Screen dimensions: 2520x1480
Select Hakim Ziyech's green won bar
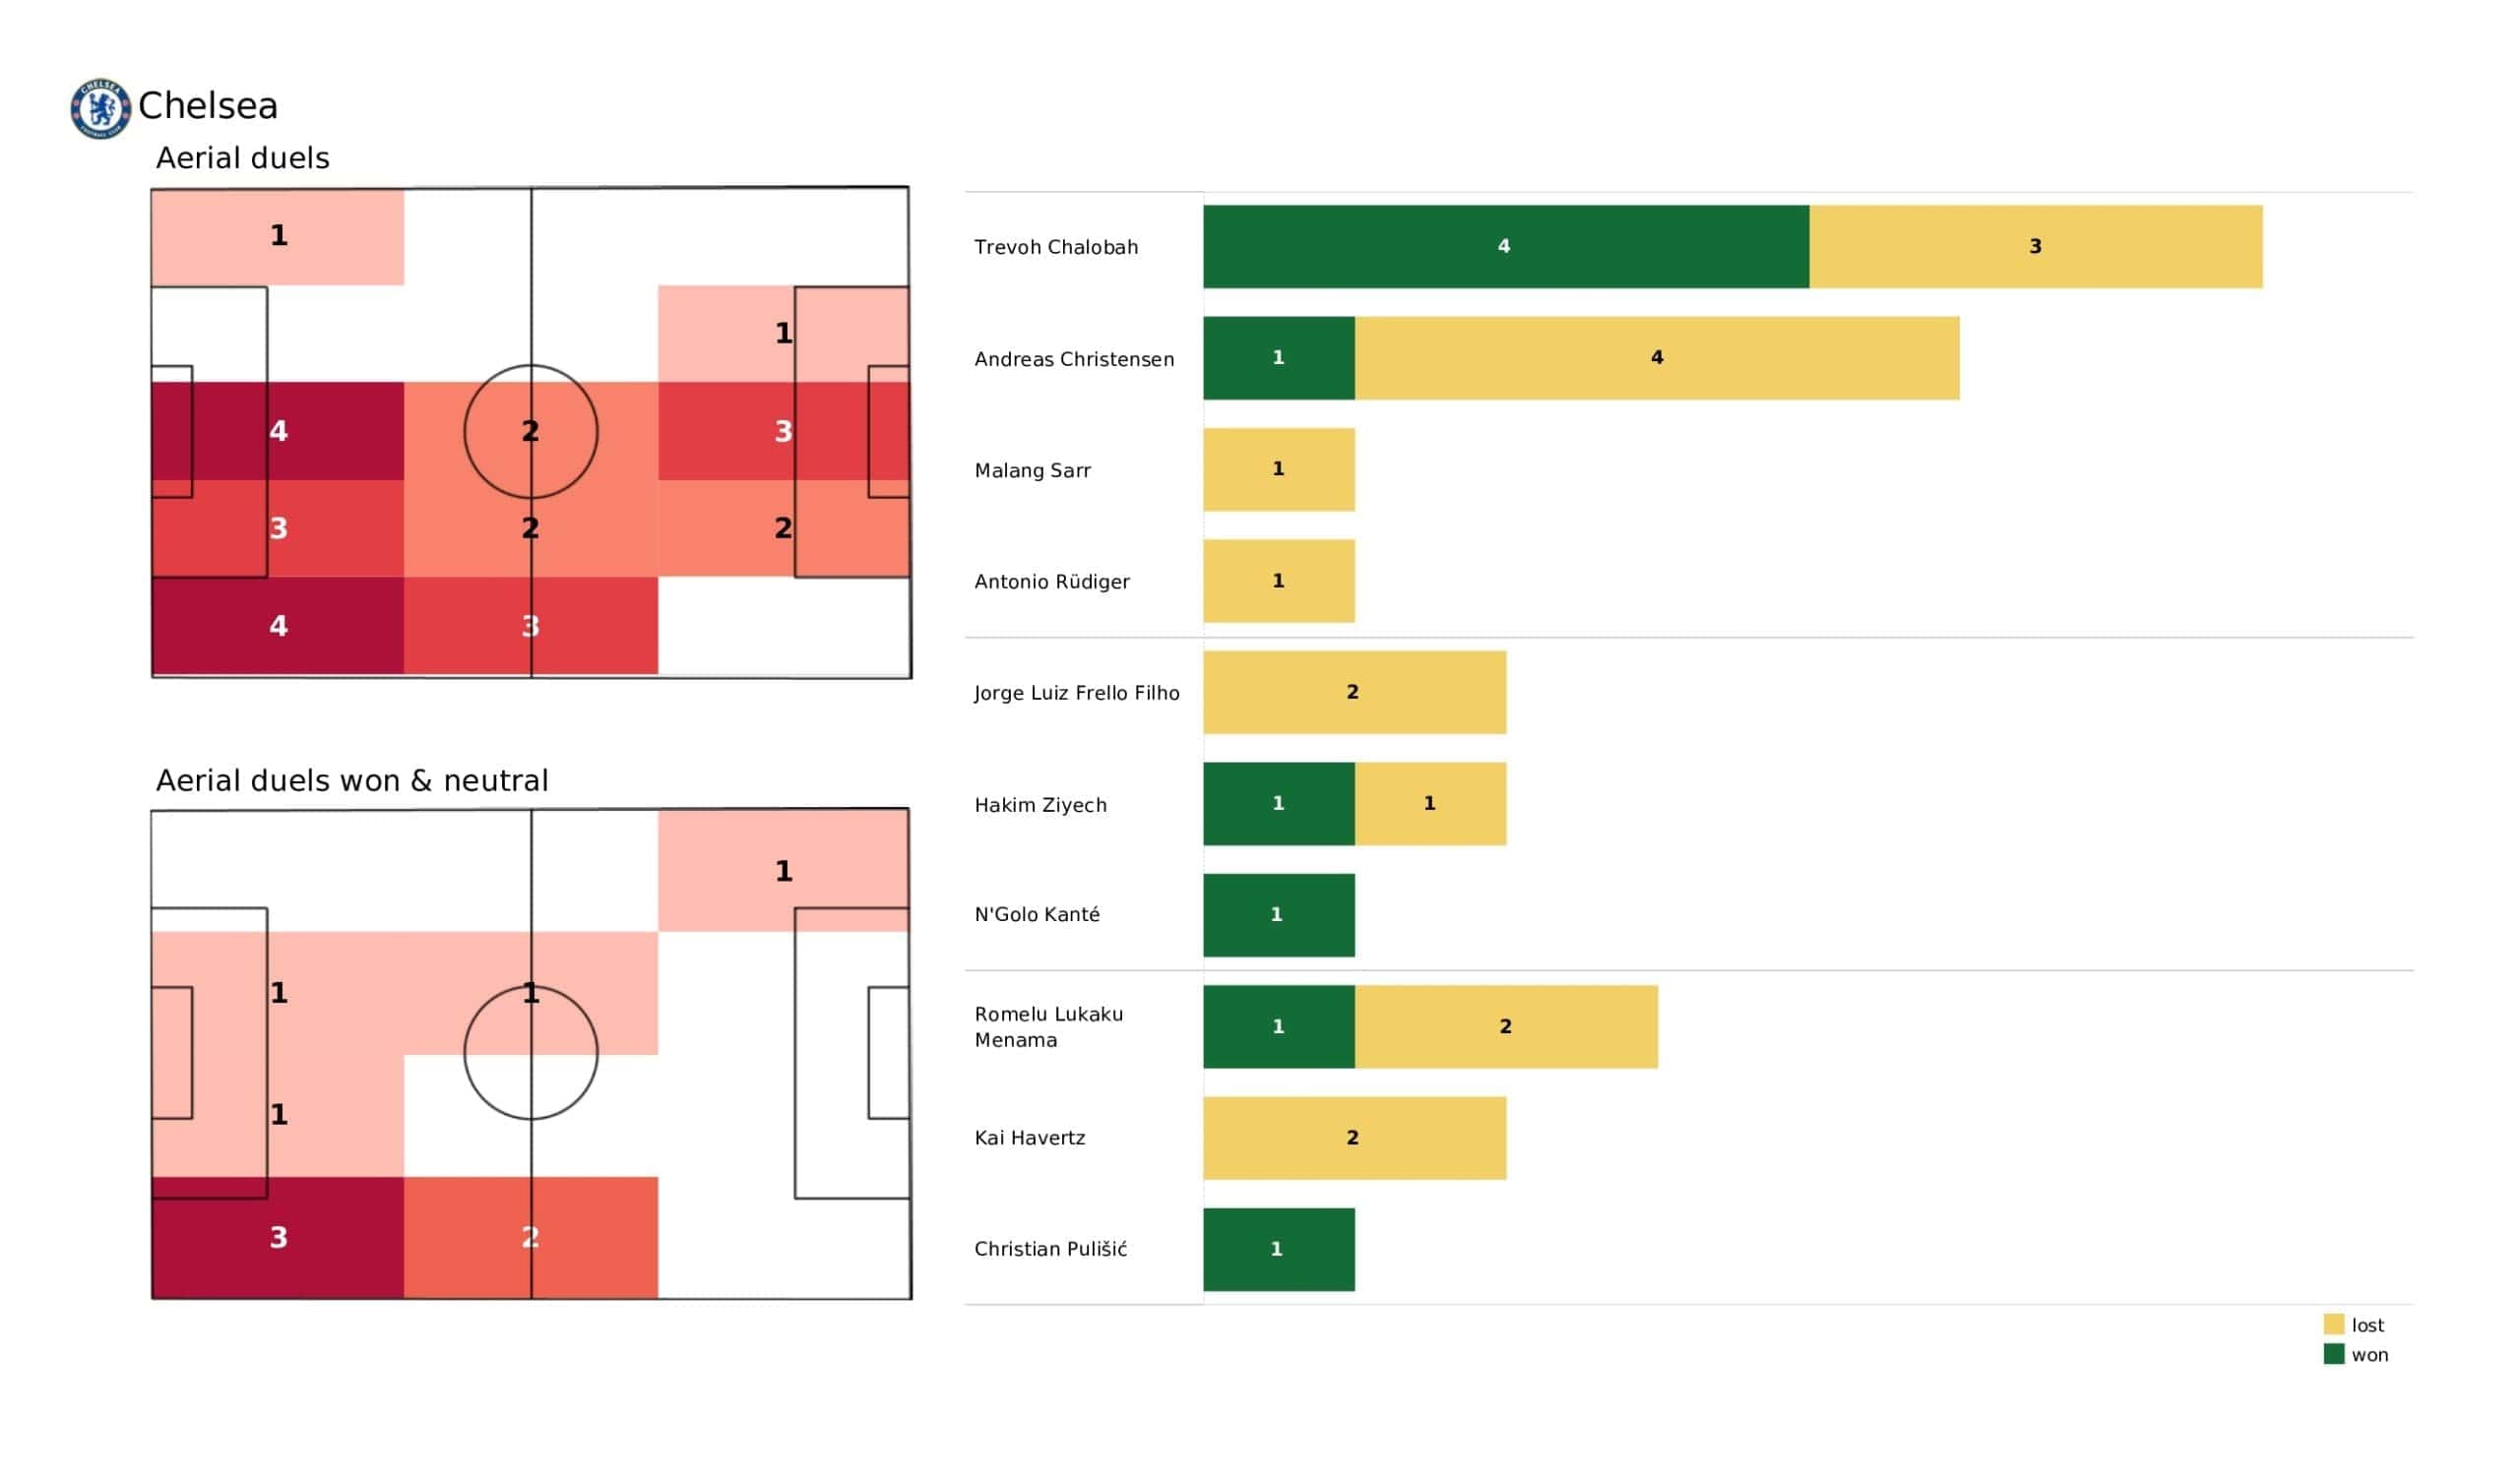pos(1278,804)
